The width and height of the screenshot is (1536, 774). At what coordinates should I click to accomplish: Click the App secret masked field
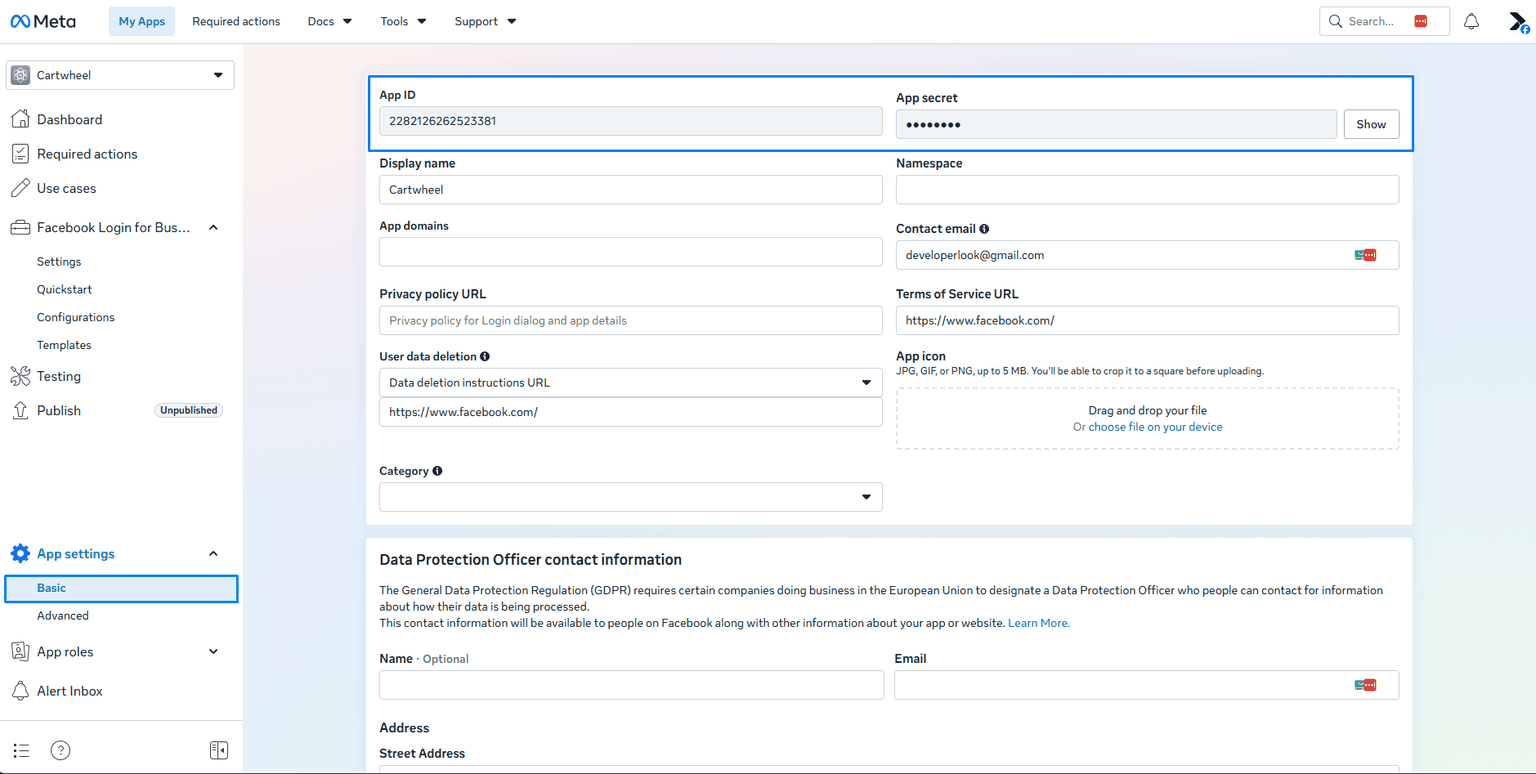[1116, 124]
